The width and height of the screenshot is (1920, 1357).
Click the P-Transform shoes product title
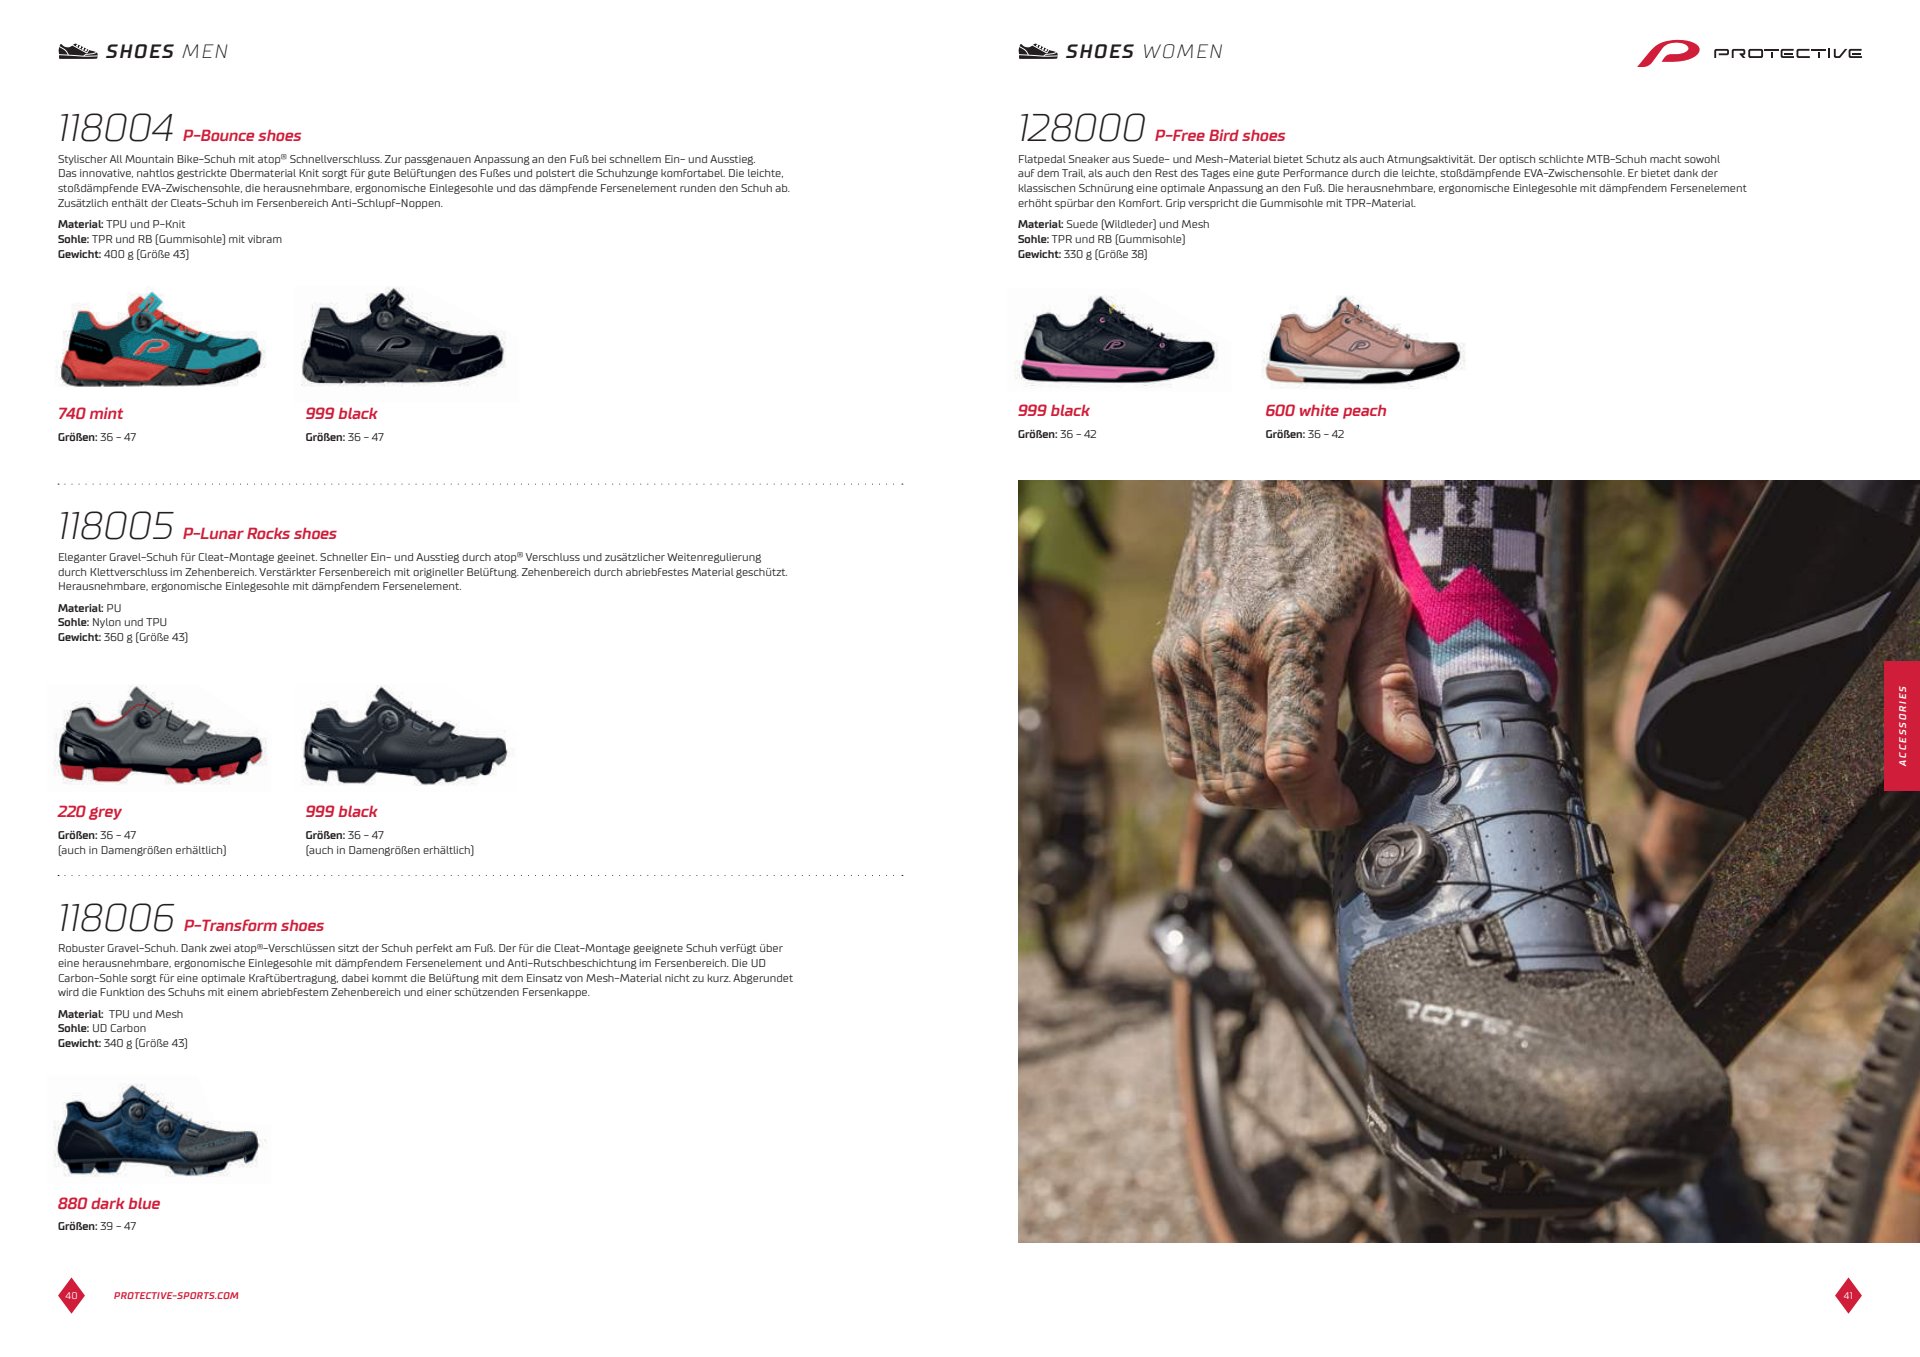[x=254, y=926]
